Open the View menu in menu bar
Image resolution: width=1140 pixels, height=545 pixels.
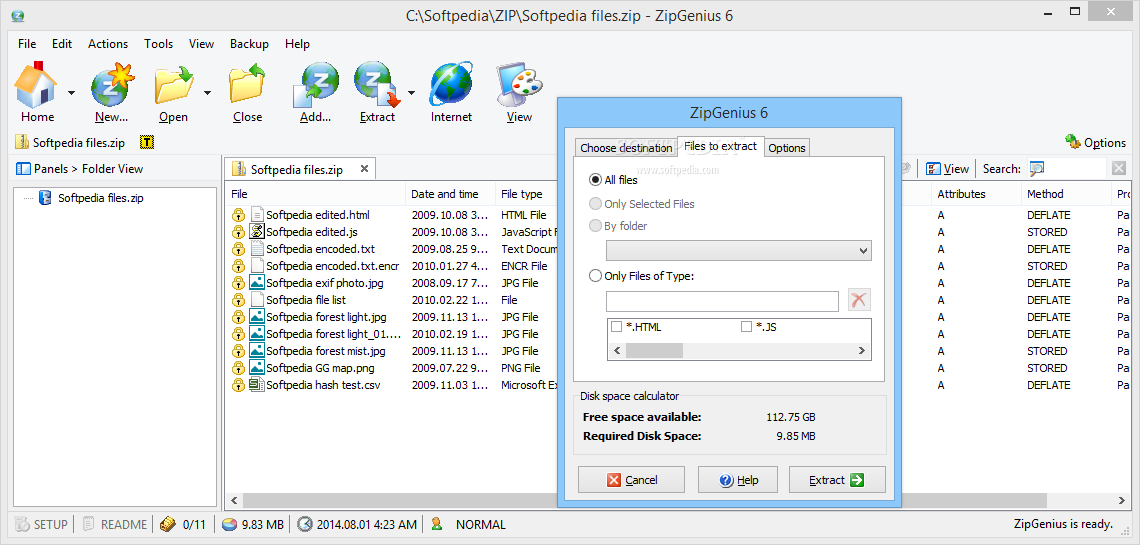(x=201, y=44)
